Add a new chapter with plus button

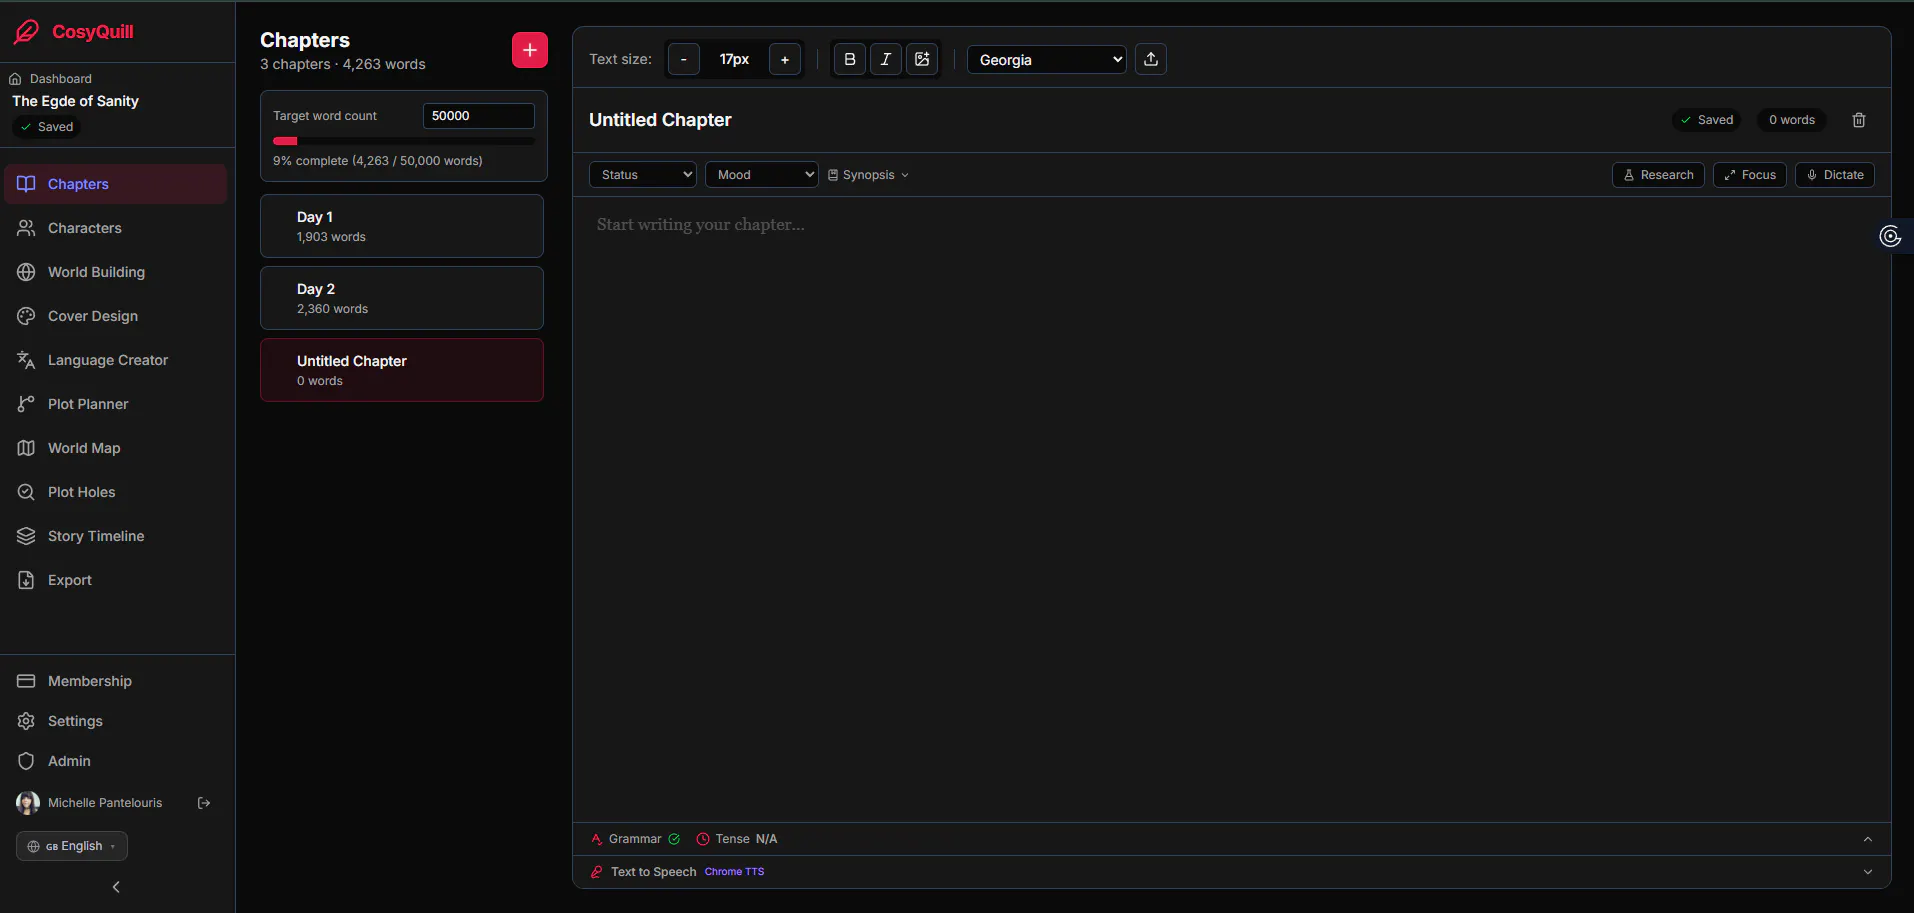[x=530, y=50]
